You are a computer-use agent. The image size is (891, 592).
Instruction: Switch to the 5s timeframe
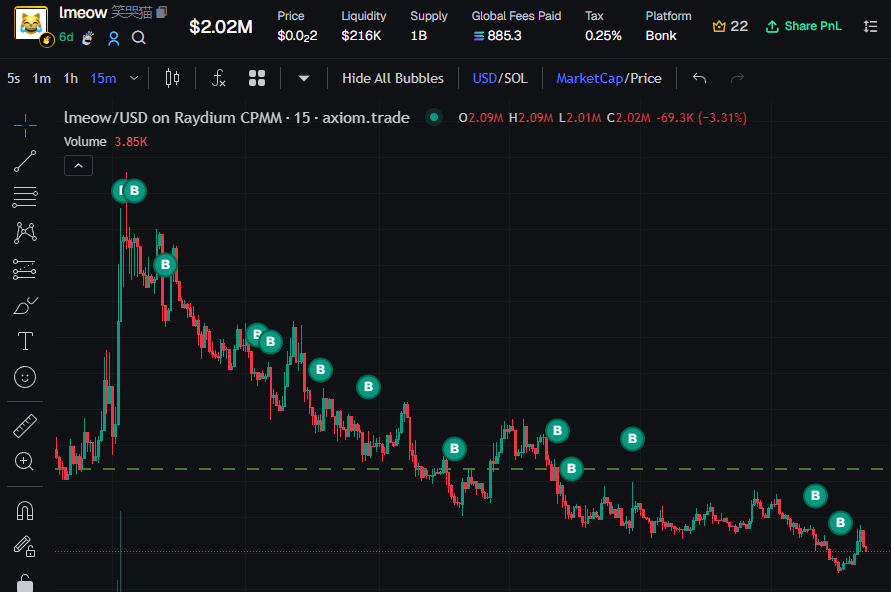click(14, 78)
